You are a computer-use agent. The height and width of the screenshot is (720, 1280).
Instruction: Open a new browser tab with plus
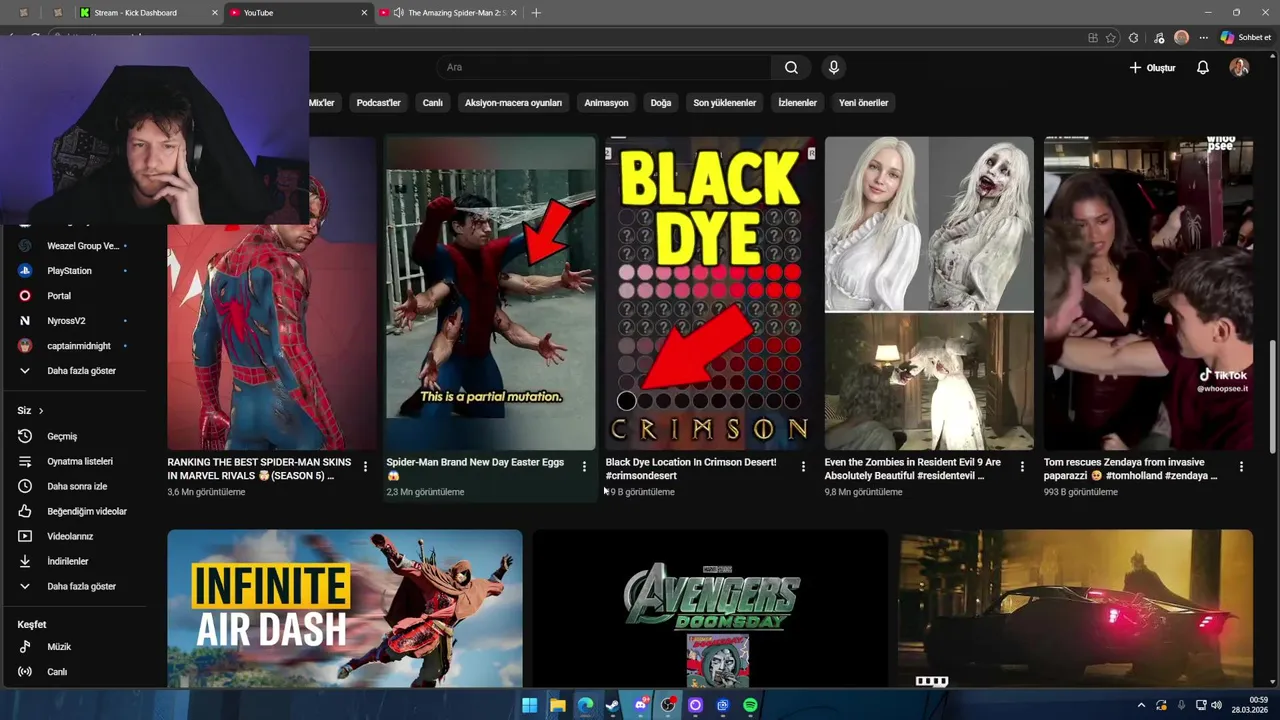(x=536, y=13)
